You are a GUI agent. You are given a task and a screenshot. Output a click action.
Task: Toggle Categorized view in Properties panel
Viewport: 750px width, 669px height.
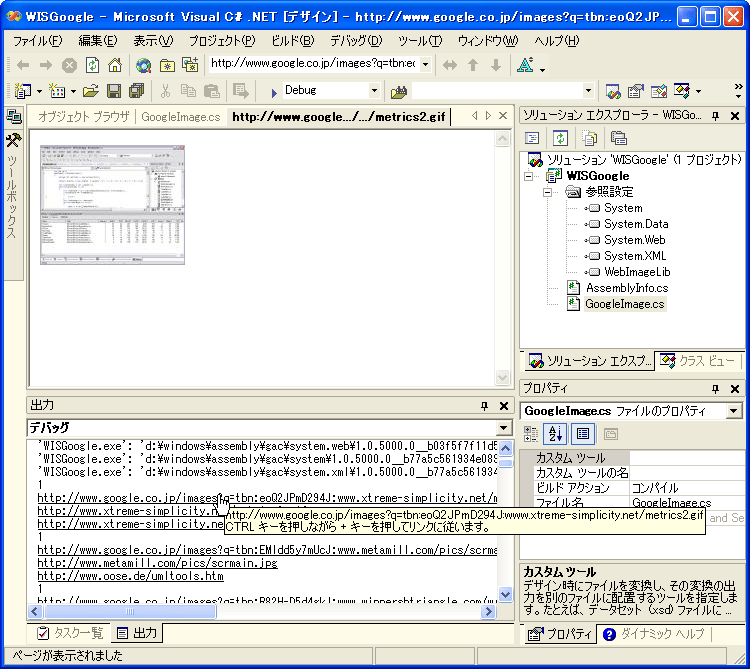tap(531, 434)
